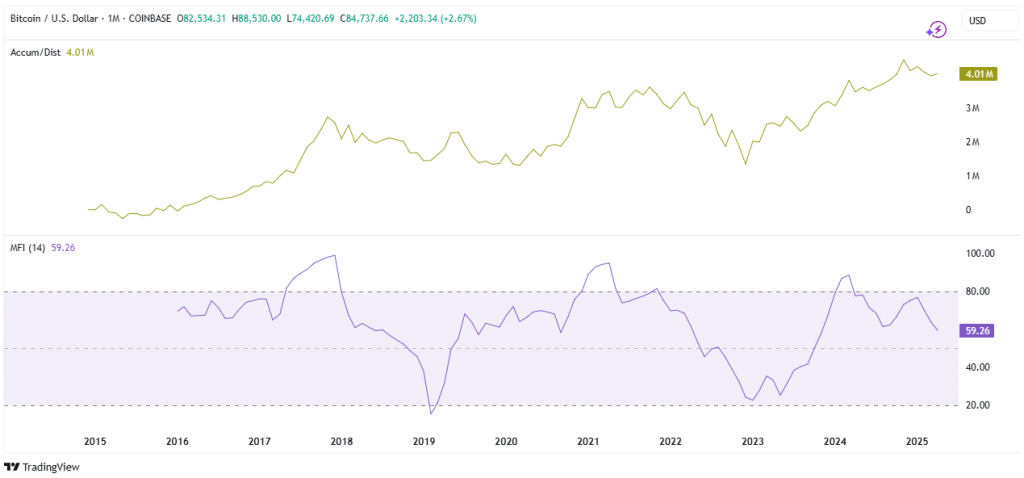1024x478 pixels.
Task: Click the 4.01M Accum/Dist price tag
Action: click(978, 74)
